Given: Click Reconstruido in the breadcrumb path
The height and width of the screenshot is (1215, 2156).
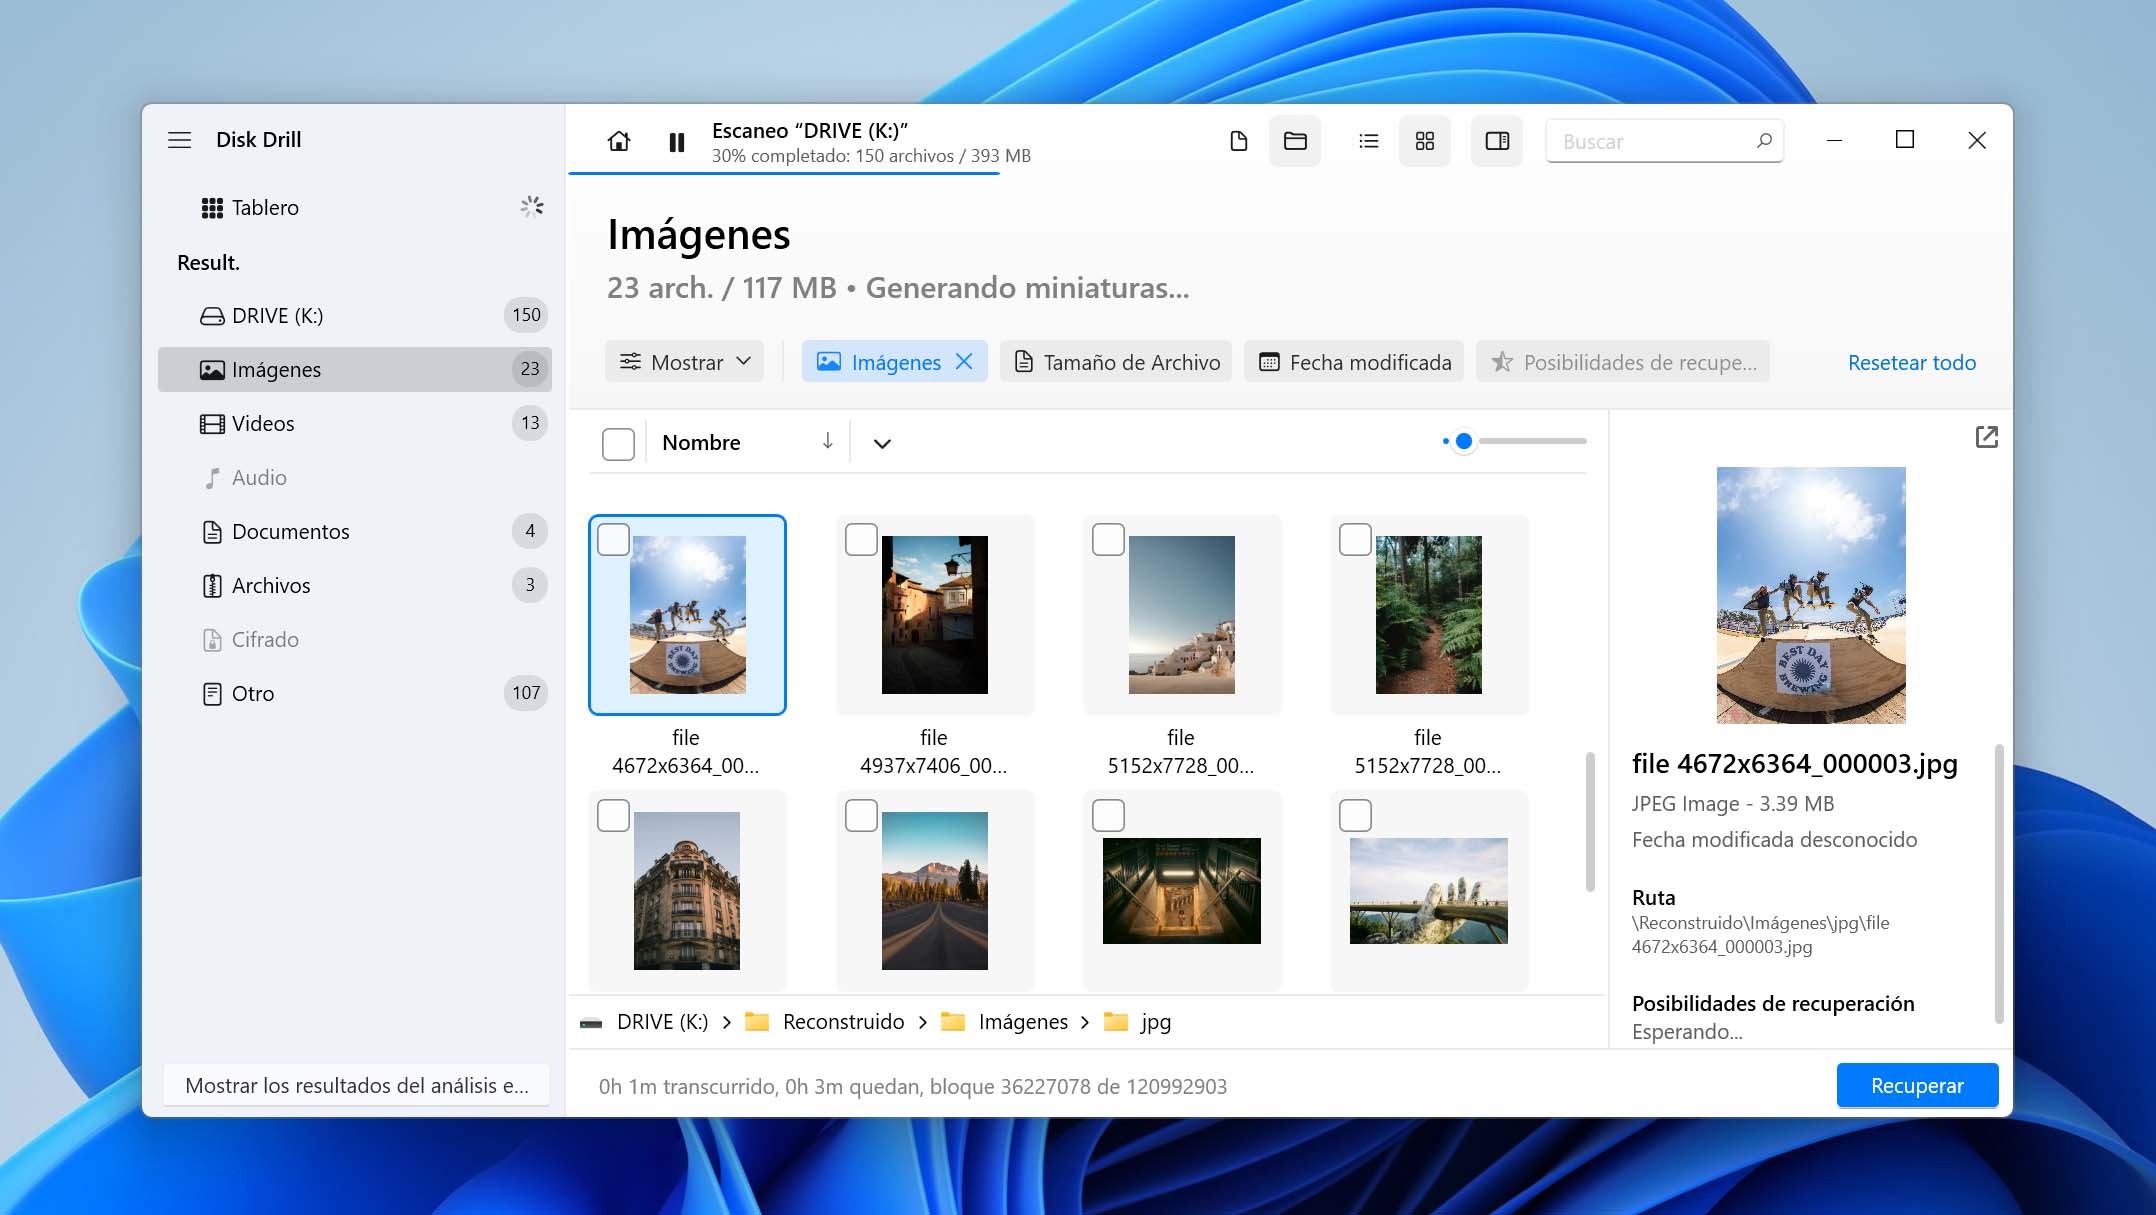Looking at the screenshot, I should point(843,1022).
